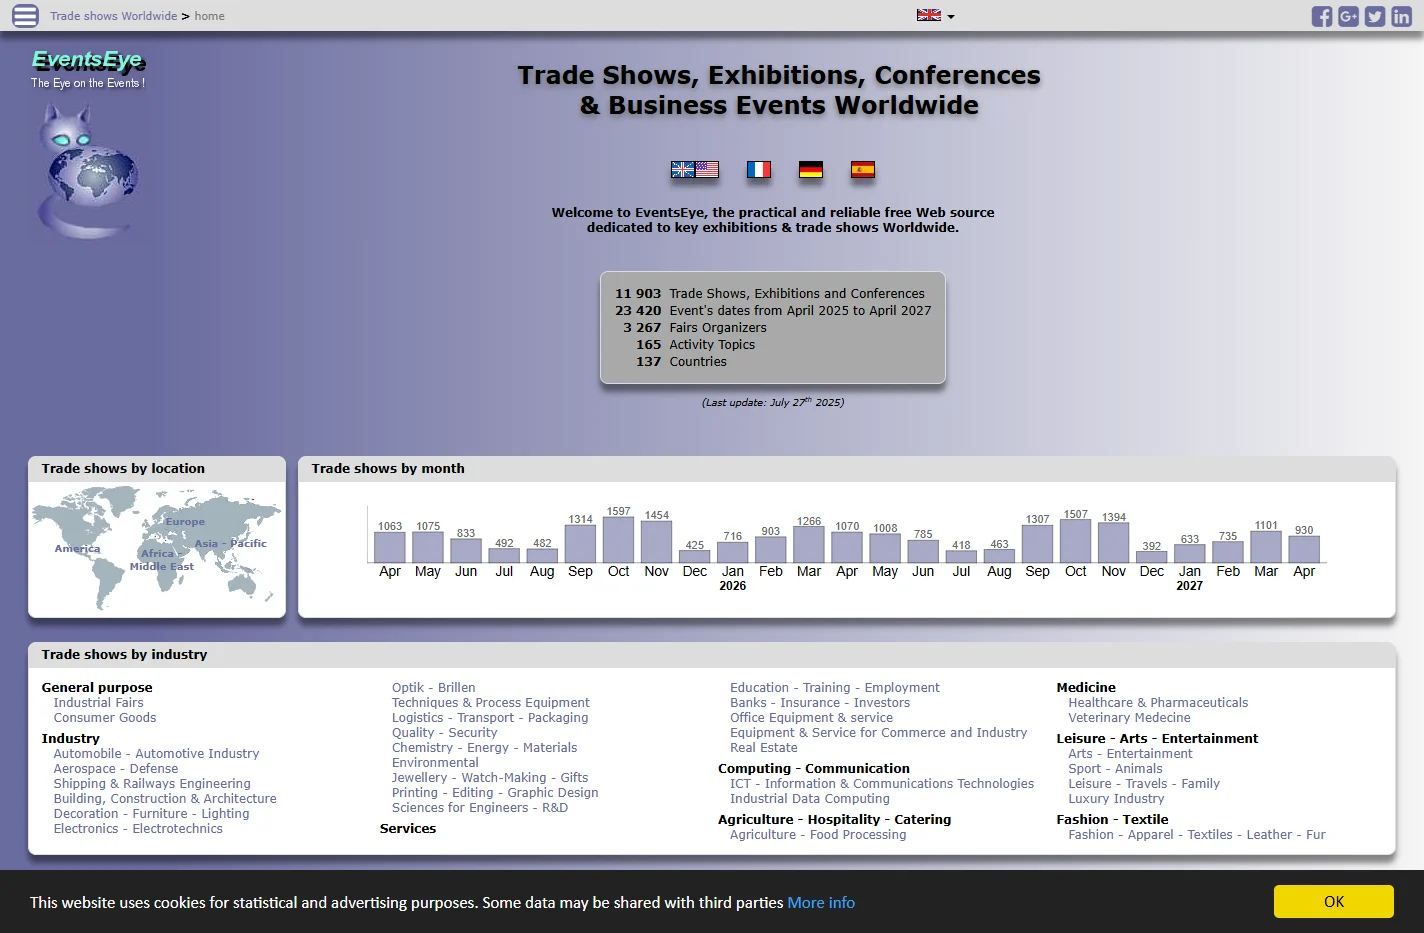Open Electronics - Electrotechnics link
Image resolution: width=1424 pixels, height=933 pixels.
point(138,829)
